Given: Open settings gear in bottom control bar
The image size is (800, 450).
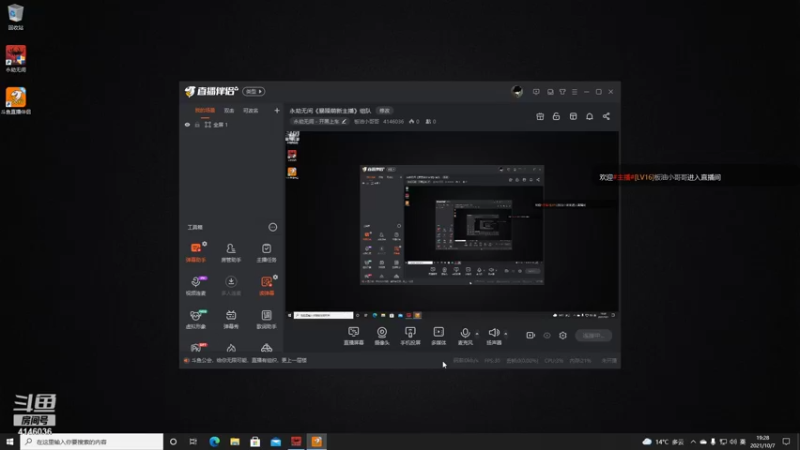Looking at the screenshot, I should (x=563, y=335).
